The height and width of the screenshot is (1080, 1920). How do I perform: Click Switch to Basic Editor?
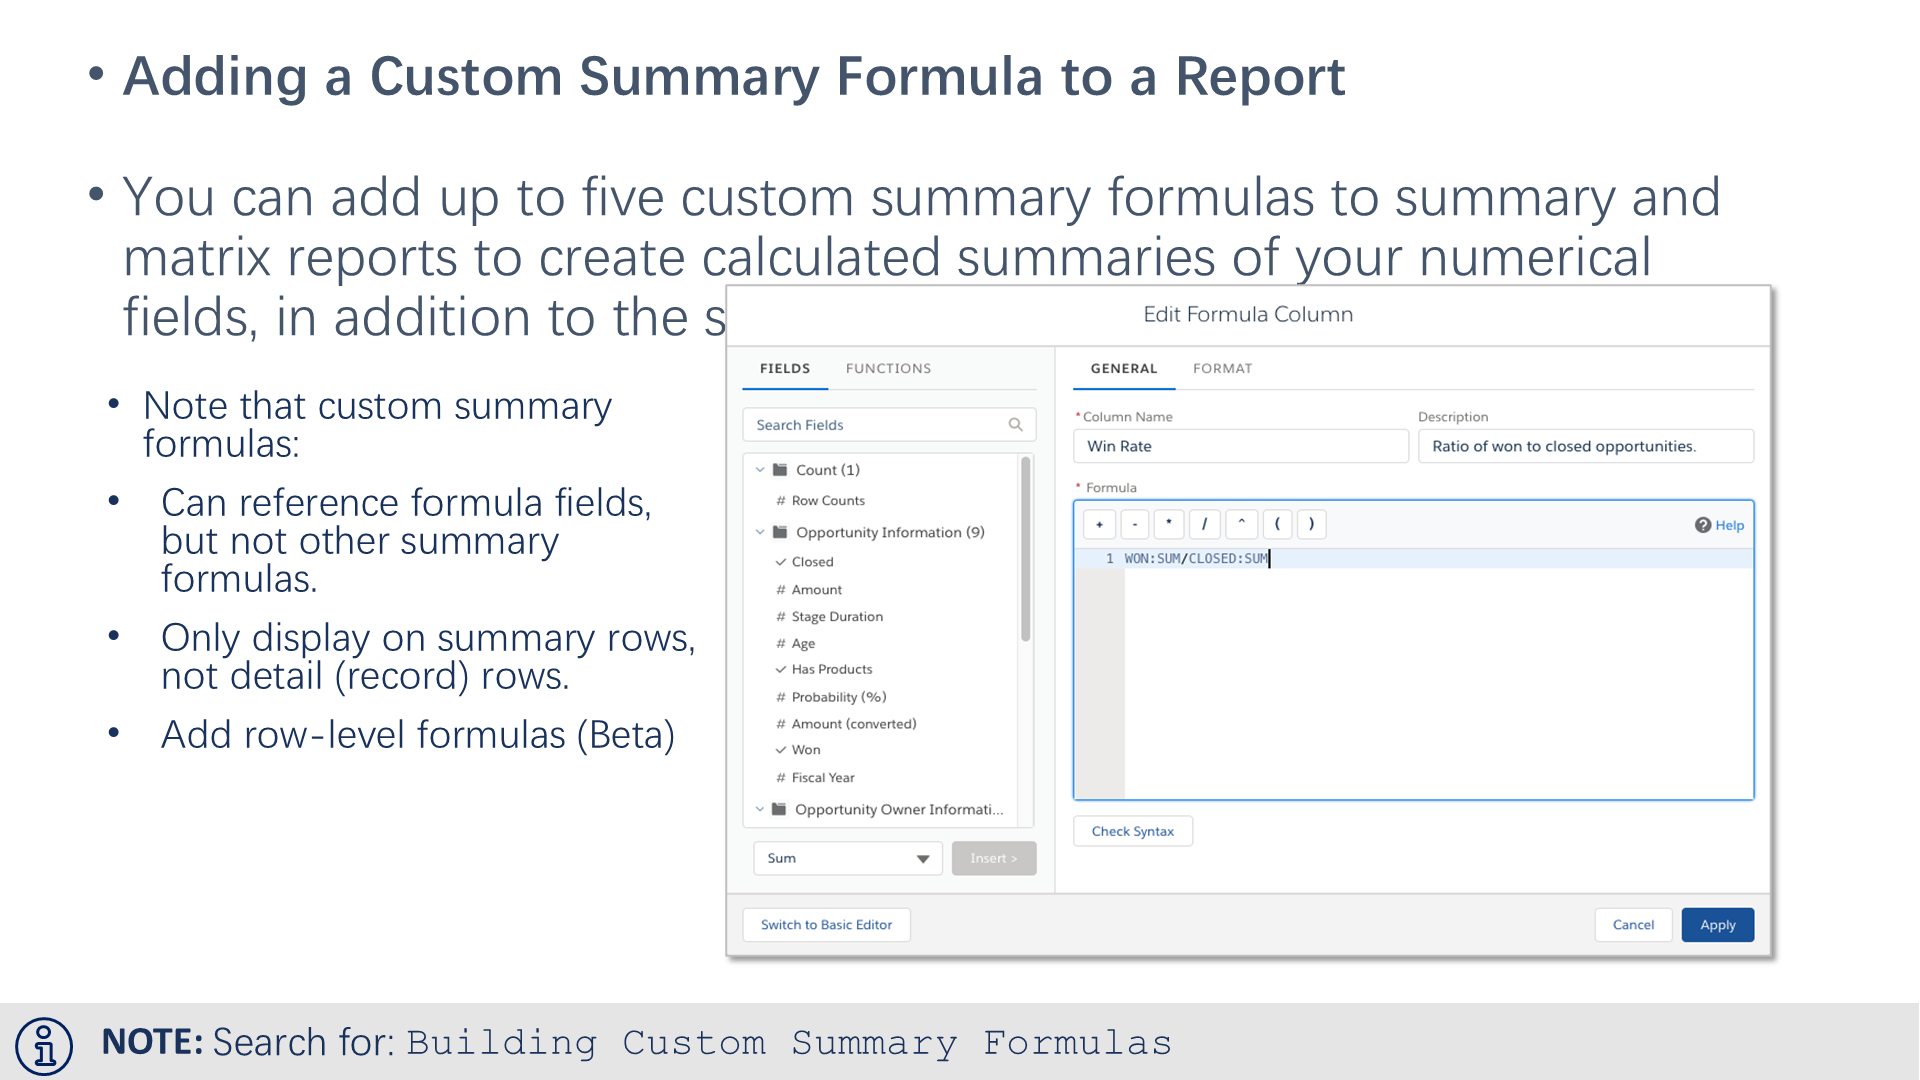pyautogui.click(x=826, y=925)
